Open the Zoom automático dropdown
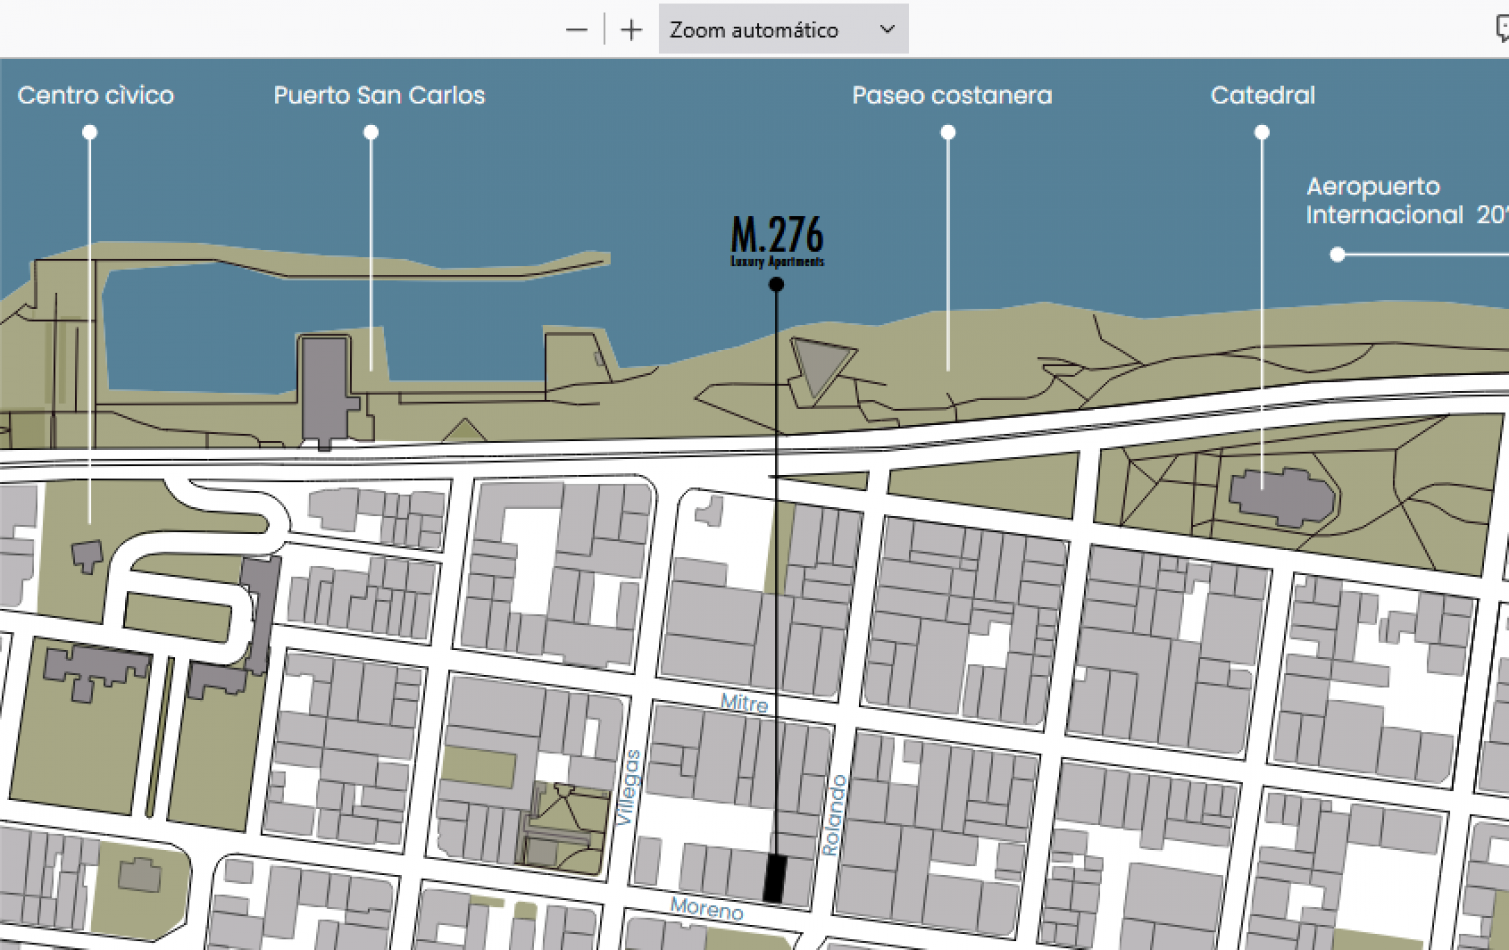This screenshot has width=1509, height=950. (783, 30)
